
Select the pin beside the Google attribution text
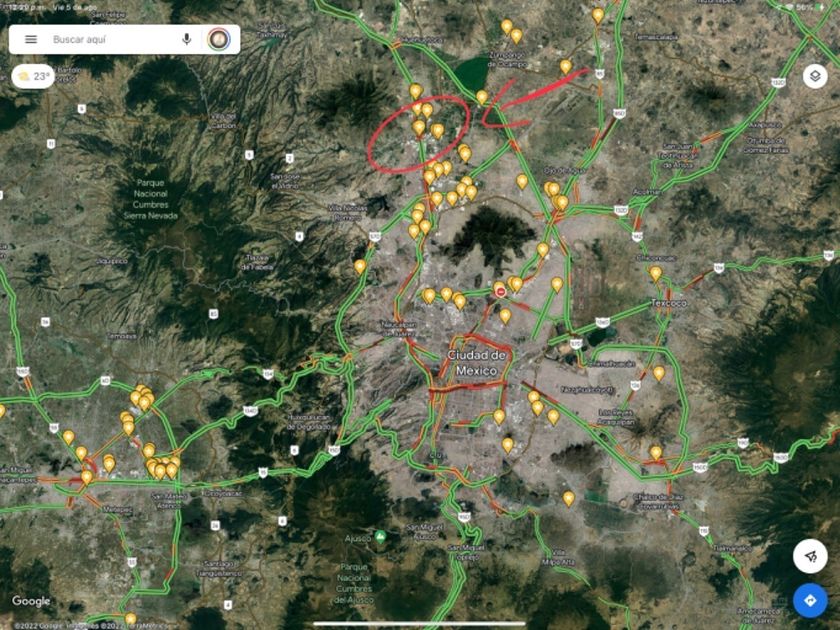(x=130, y=620)
